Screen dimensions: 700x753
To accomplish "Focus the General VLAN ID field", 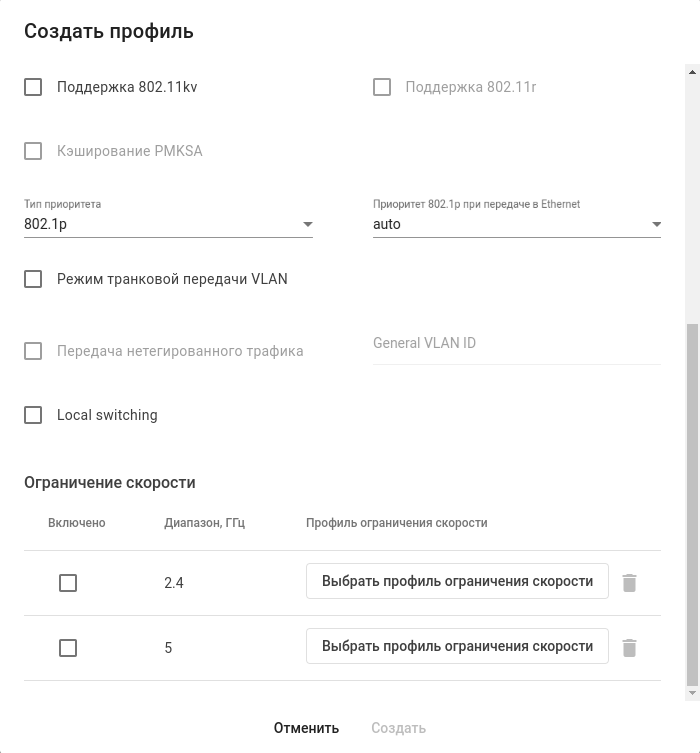I will coord(516,343).
